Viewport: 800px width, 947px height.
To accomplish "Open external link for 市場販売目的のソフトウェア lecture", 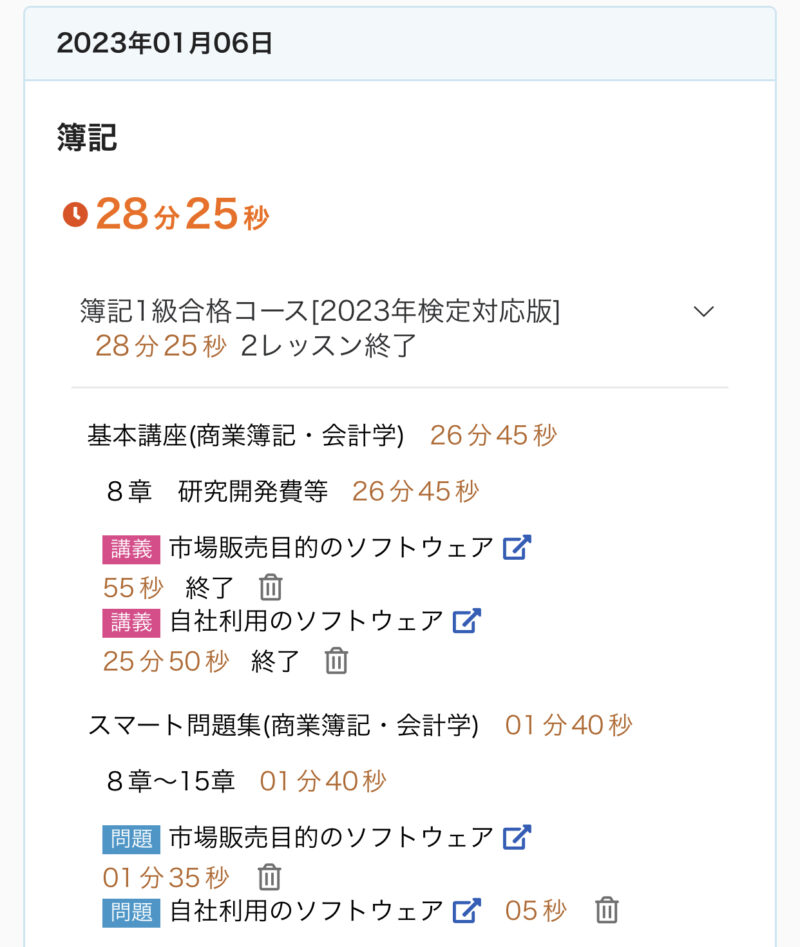I will (516, 548).
